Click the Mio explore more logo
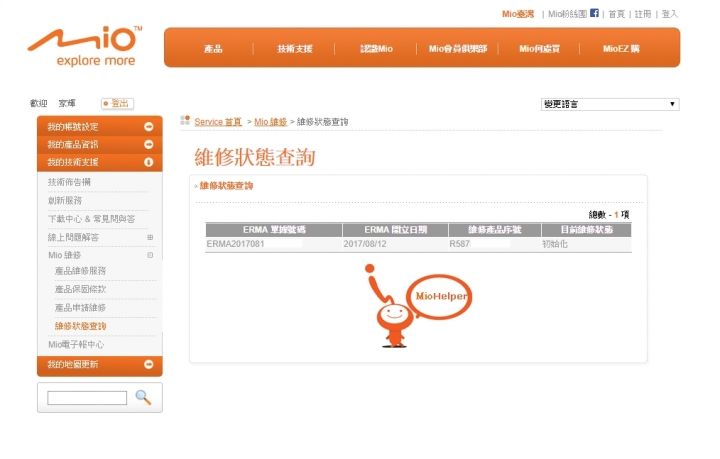 point(85,46)
